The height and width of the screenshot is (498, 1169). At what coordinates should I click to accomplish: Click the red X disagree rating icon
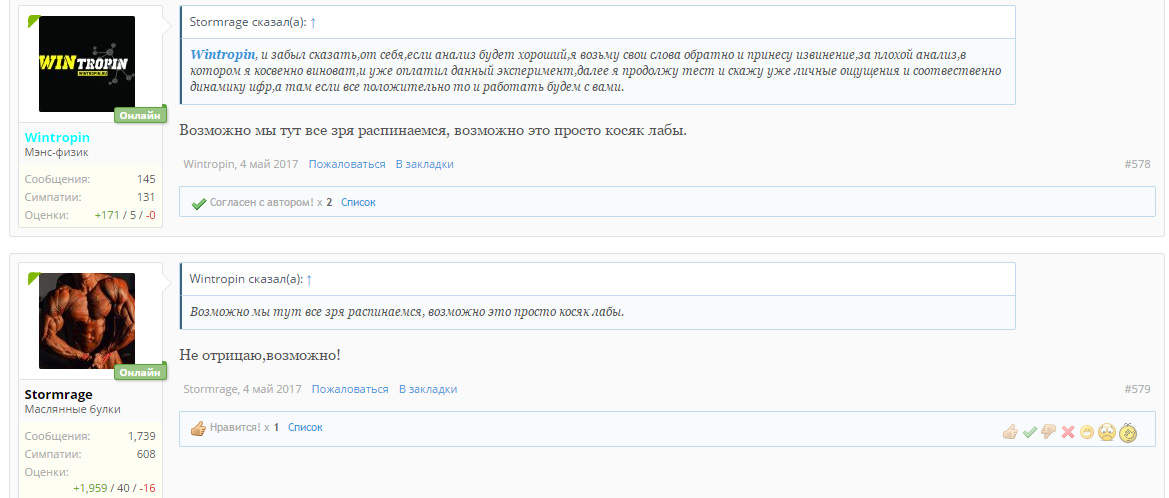coord(1068,432)
